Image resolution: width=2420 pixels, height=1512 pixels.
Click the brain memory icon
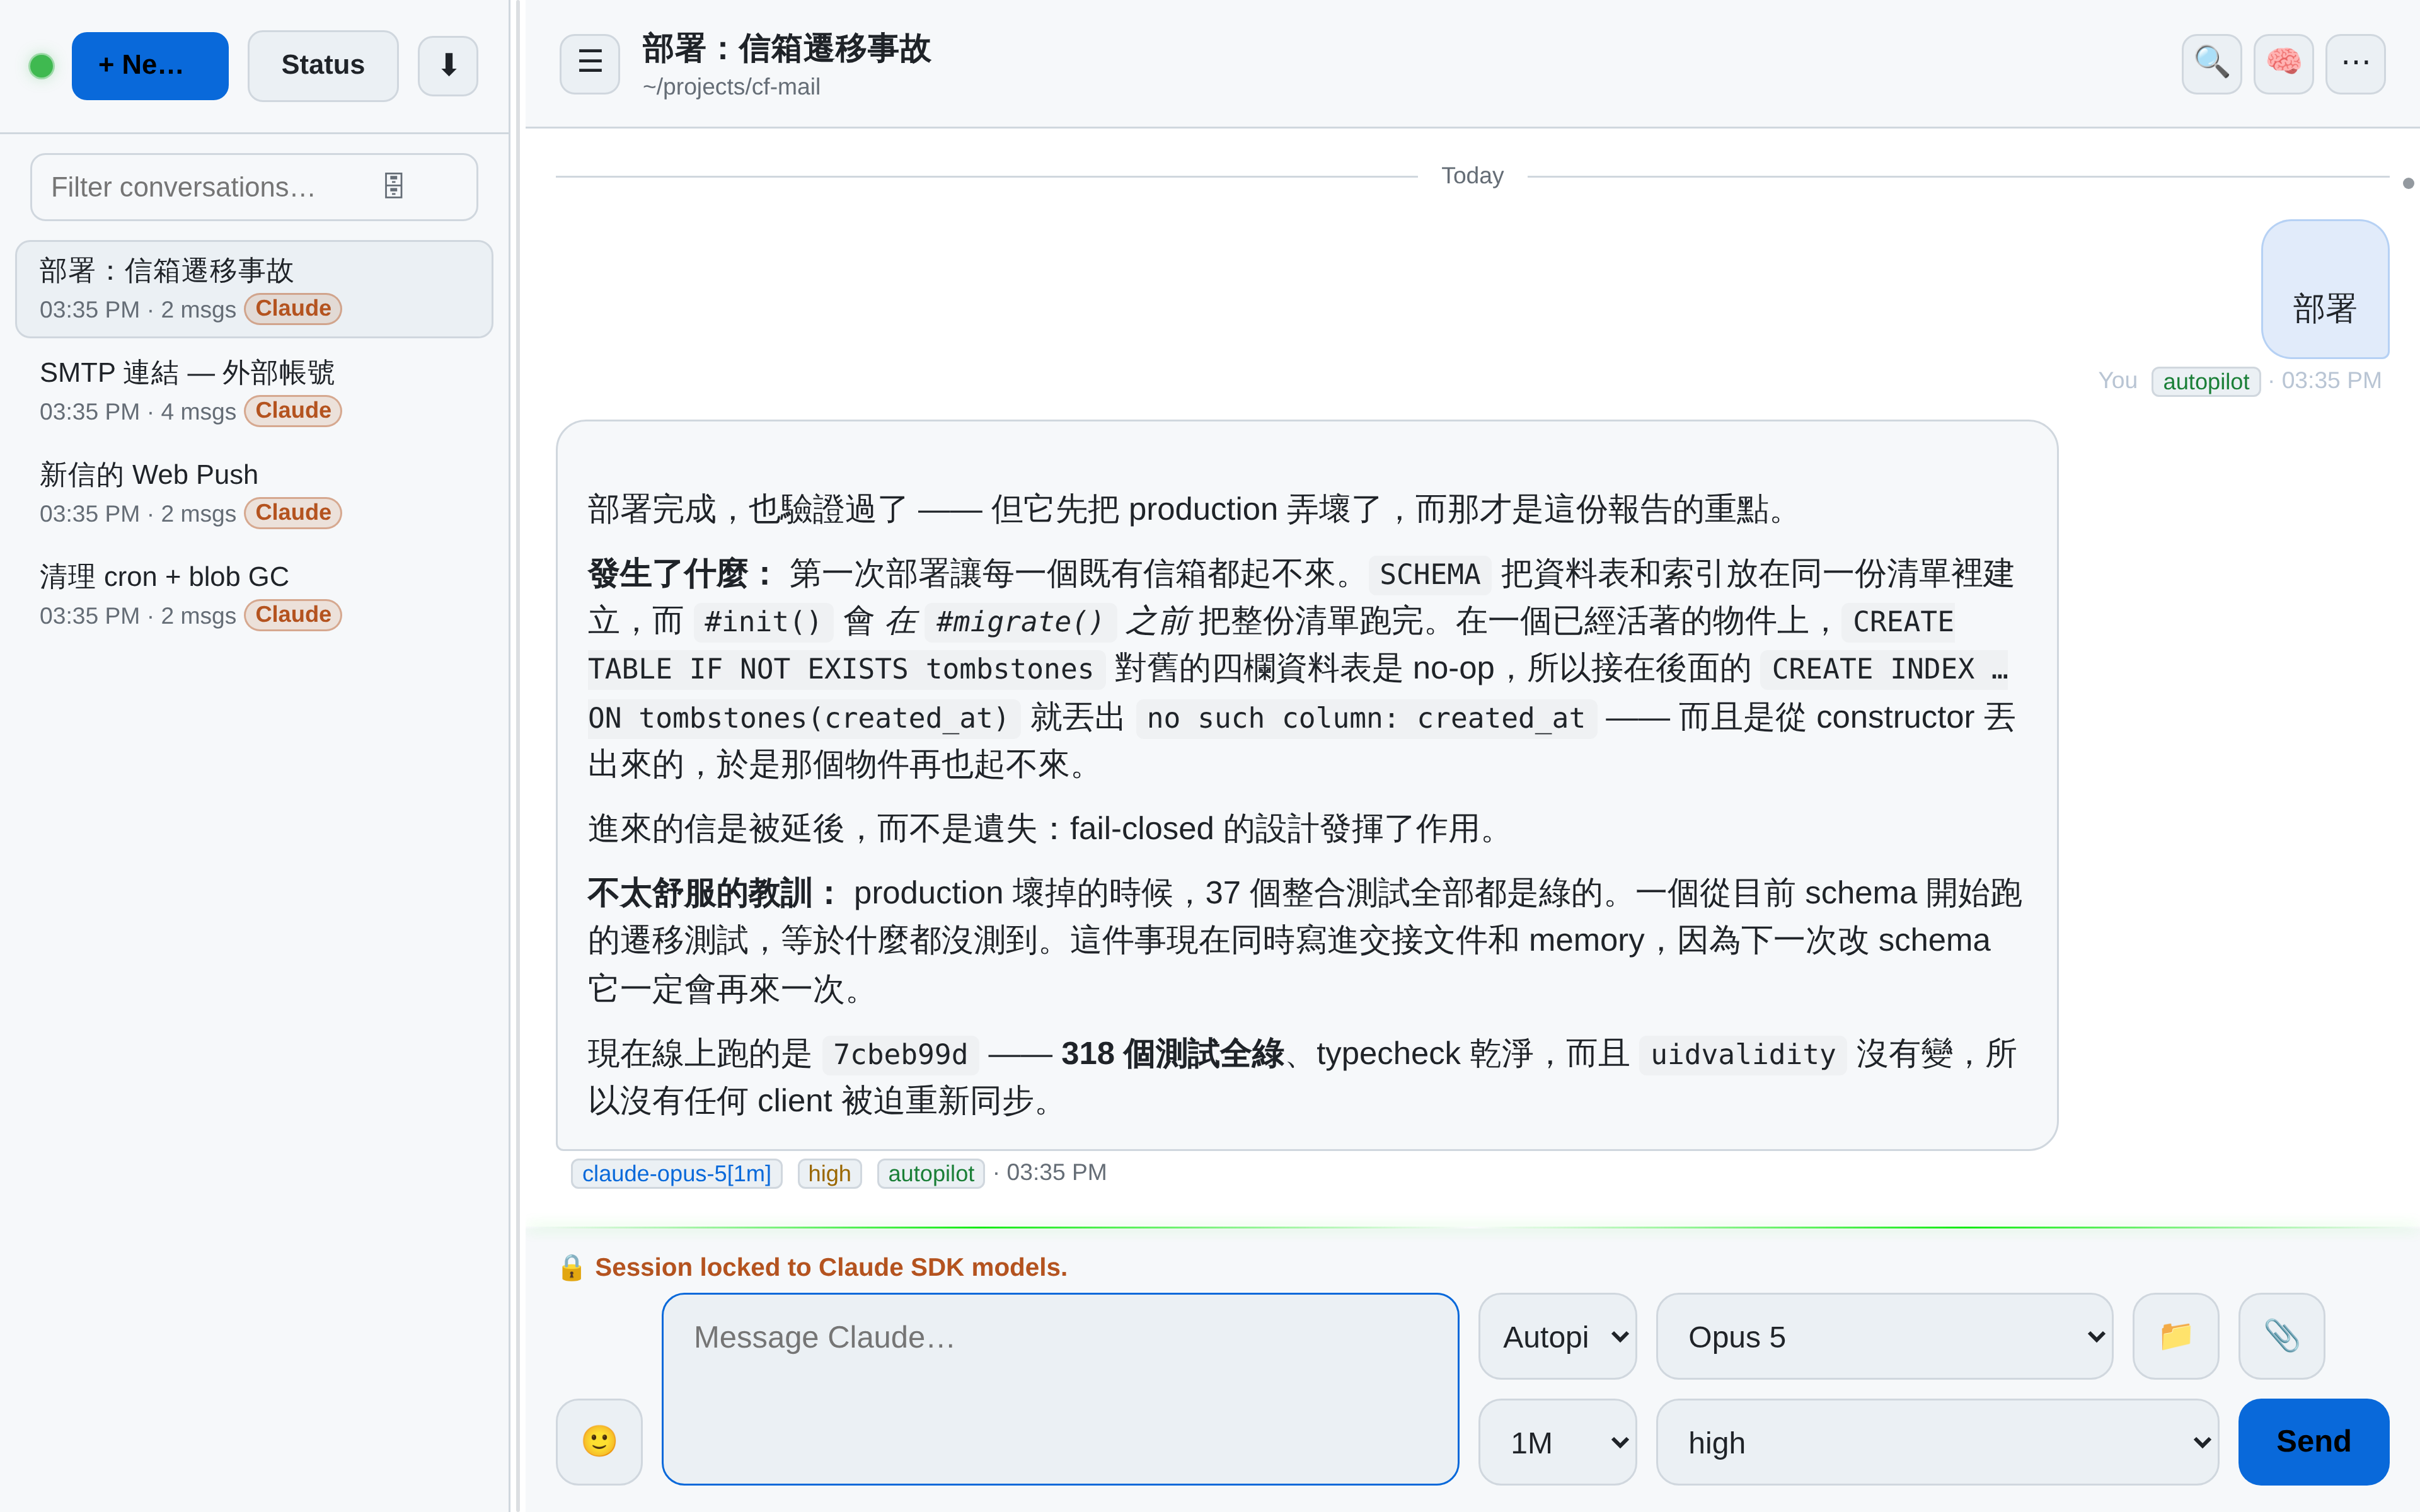click(2283, 63)
